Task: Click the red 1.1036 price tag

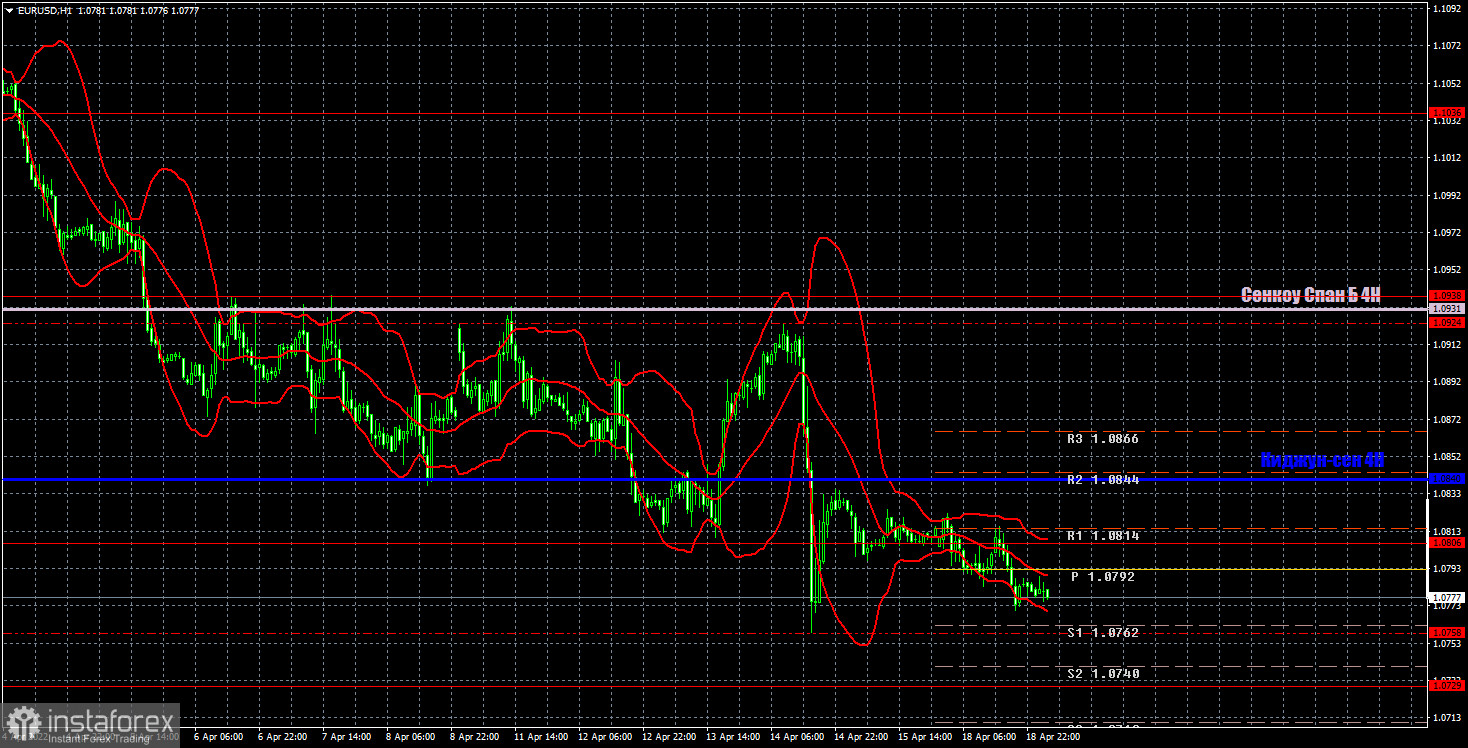Action: pyautogui.click(x=1447, y=112)
